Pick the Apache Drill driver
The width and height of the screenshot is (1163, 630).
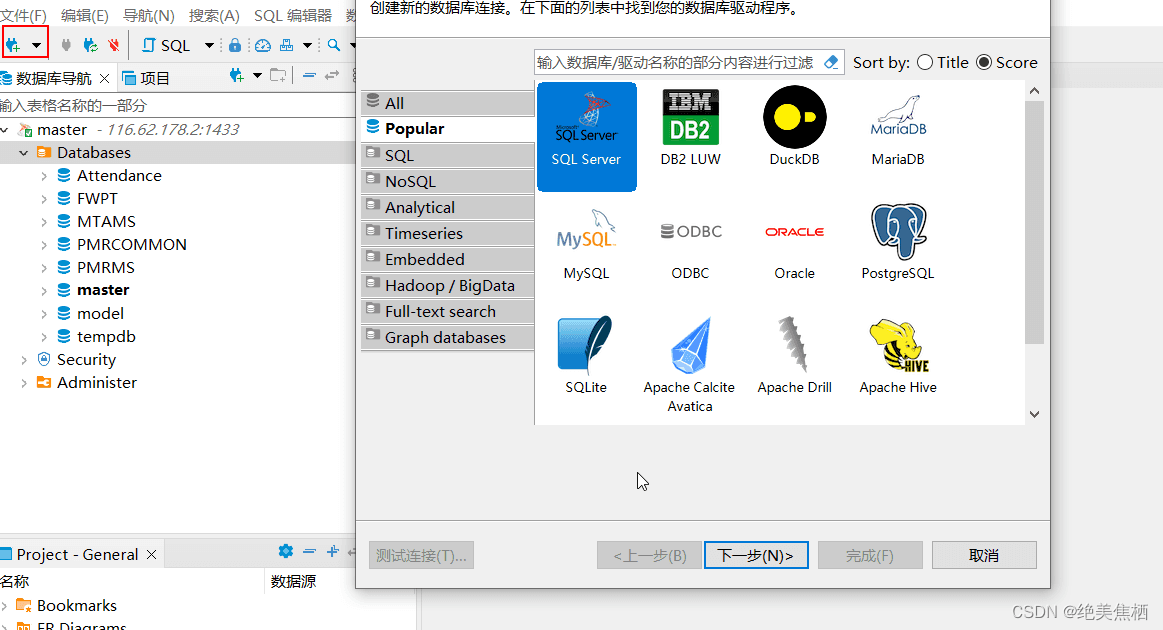click(794, 356)
